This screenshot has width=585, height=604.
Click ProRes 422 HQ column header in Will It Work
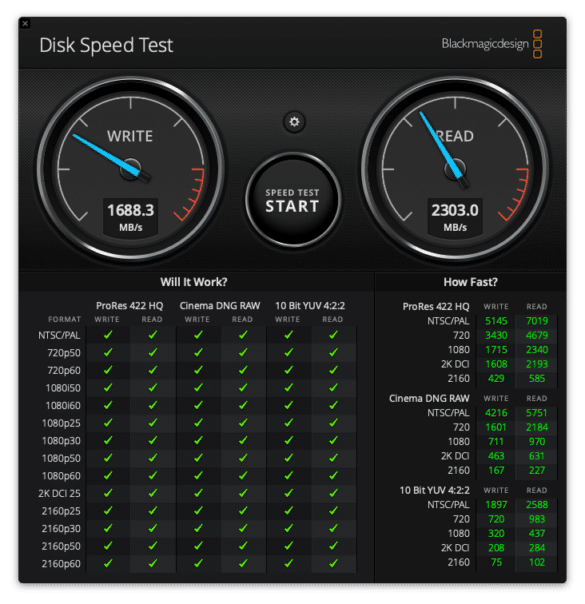coord(129,305)
